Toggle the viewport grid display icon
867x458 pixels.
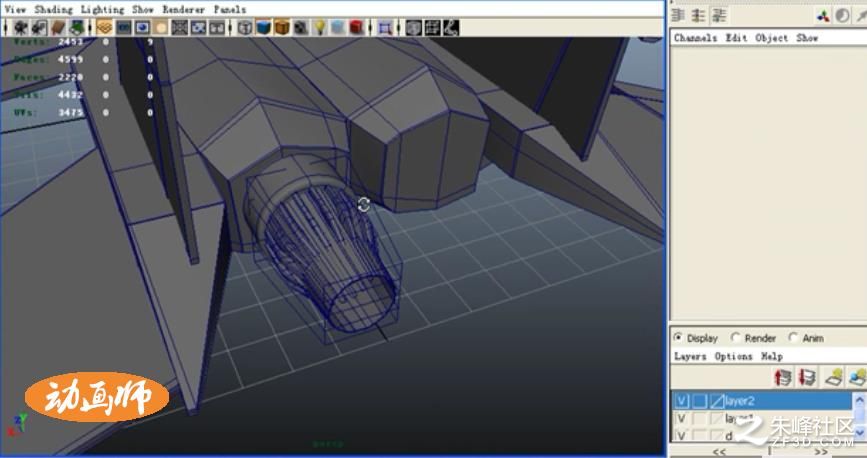tap(104, 27)
